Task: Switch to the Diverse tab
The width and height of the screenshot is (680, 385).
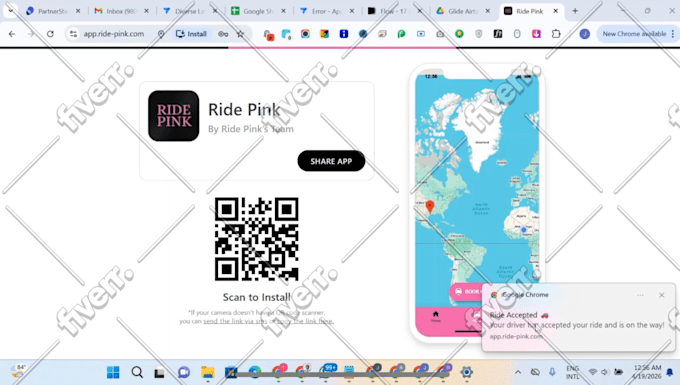Action: pos(189,11)
